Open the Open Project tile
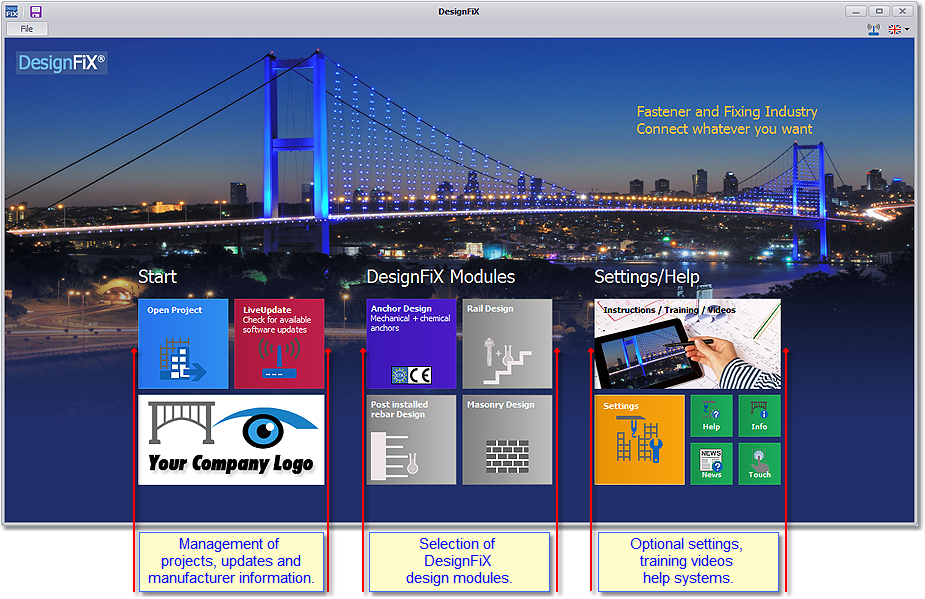 183,343
